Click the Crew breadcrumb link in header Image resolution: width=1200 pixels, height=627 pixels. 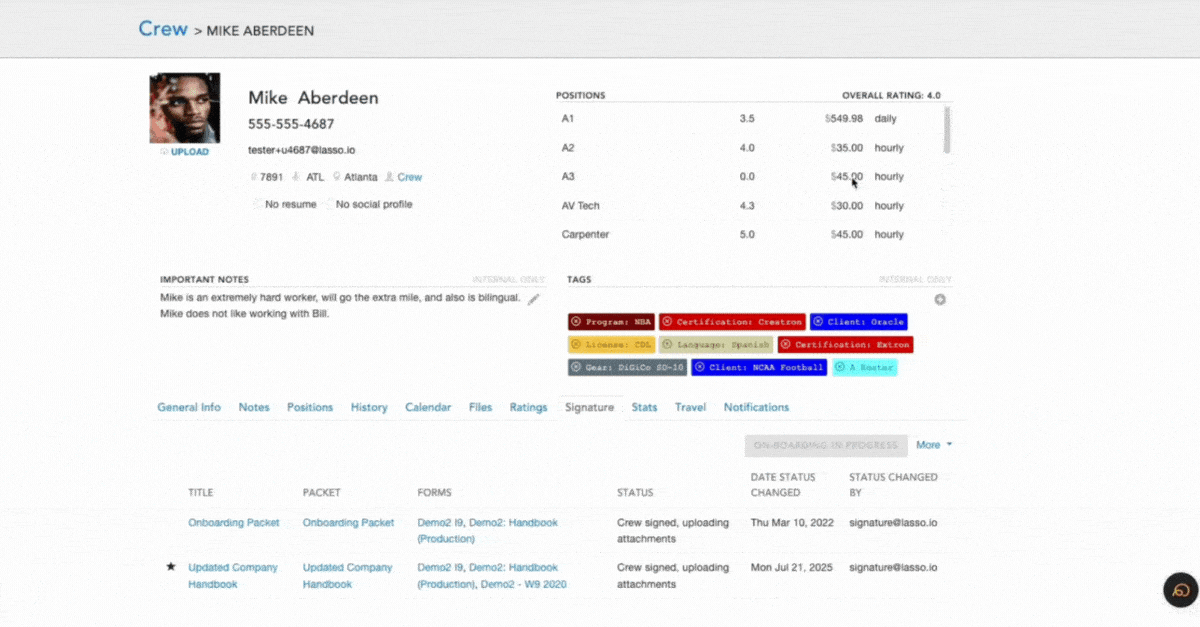163,29
